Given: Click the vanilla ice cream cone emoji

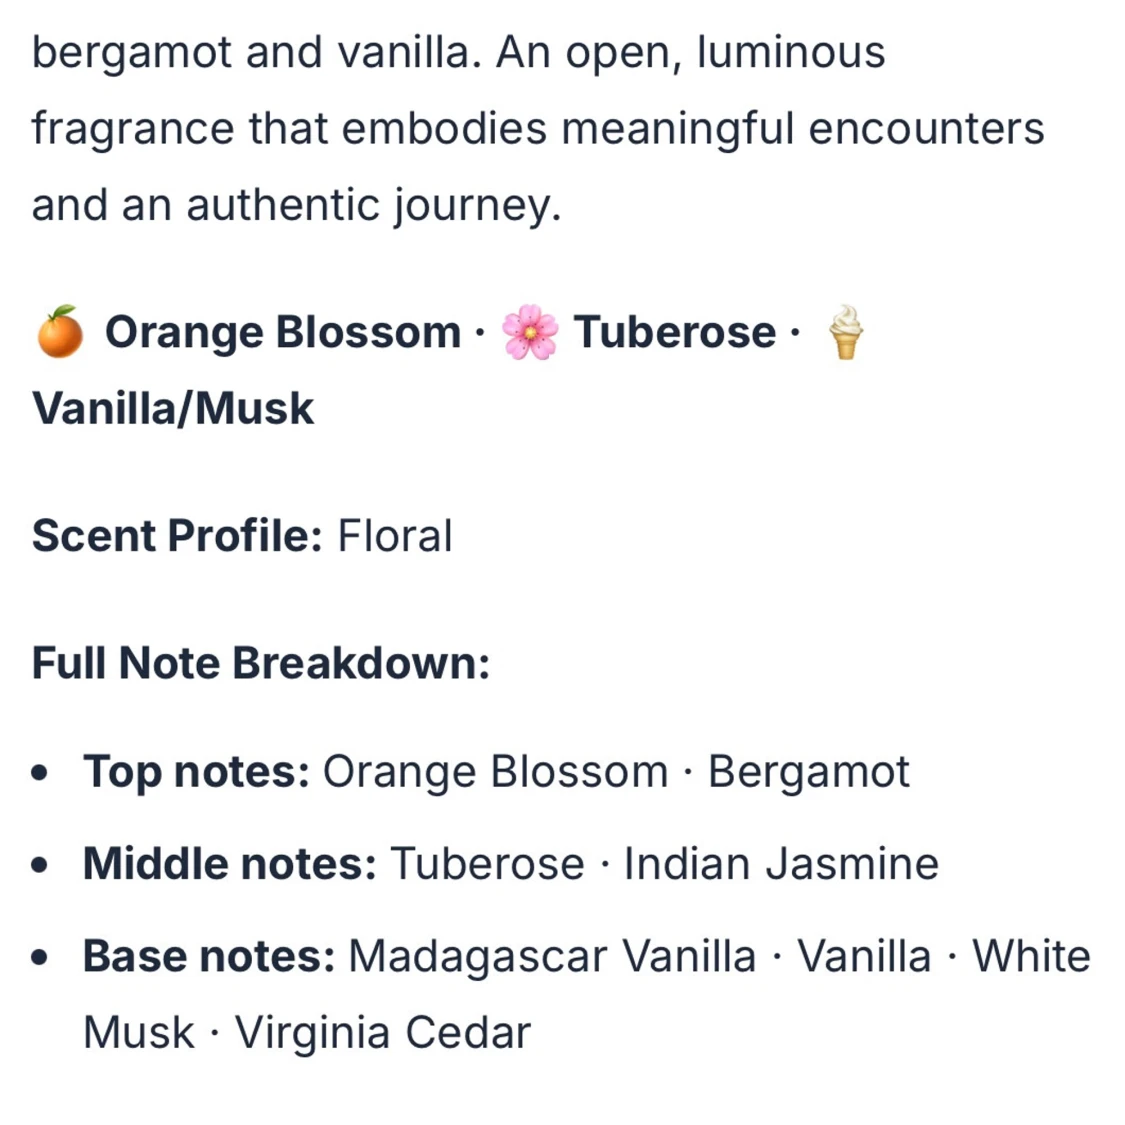Looking at the screenshot, I should click(846, 332).
